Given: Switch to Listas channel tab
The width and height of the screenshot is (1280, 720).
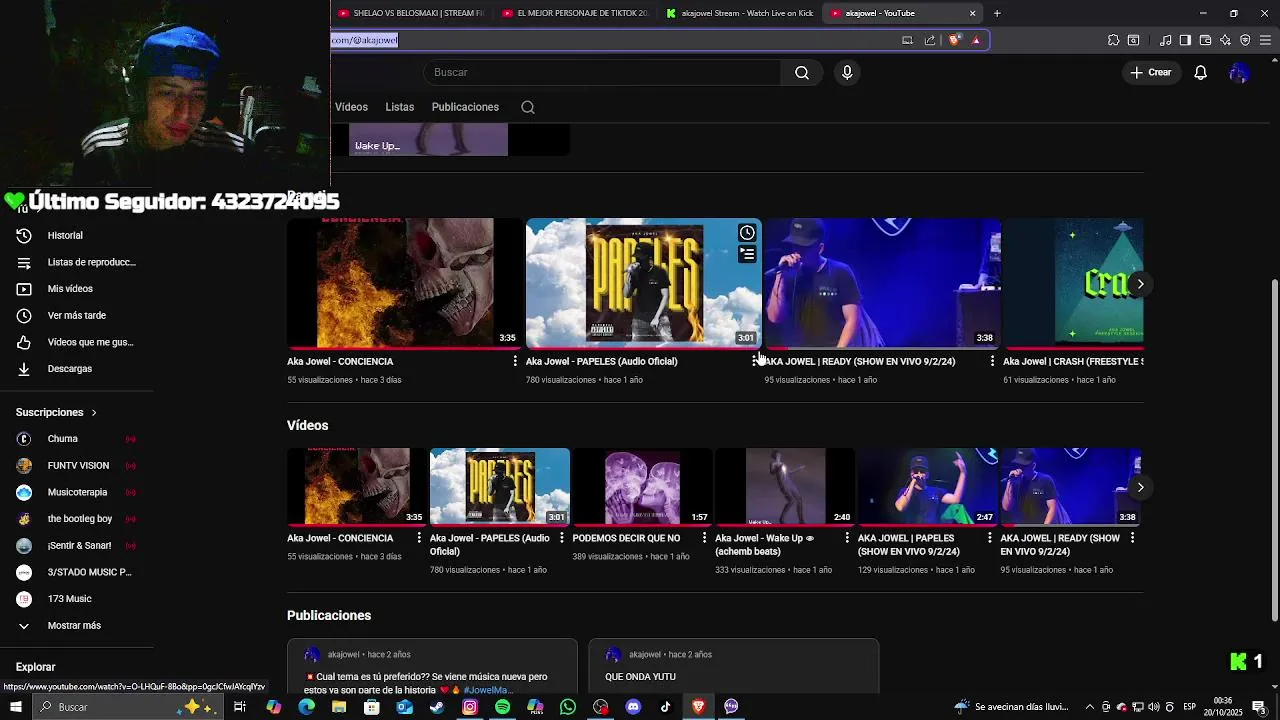Looking at the screenshot, I should pyautogui.click(x=400, y=107).
